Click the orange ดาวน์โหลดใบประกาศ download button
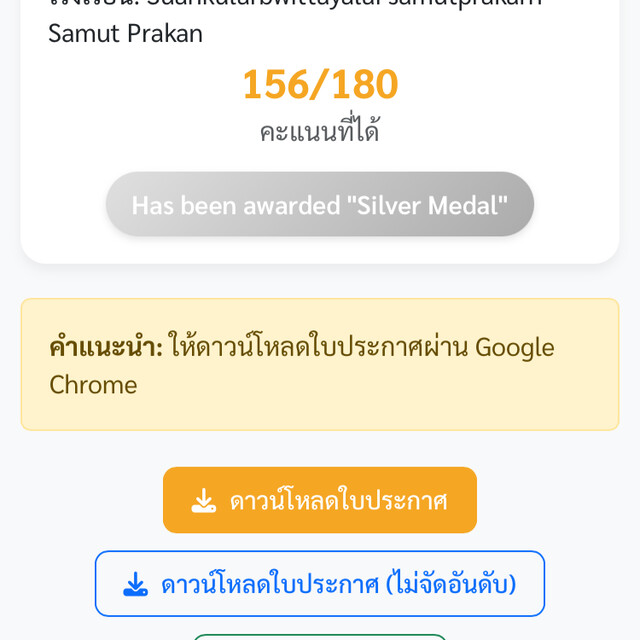Viewport: 640px width, 640px height. pyautogui.click(x=320, y=500)
